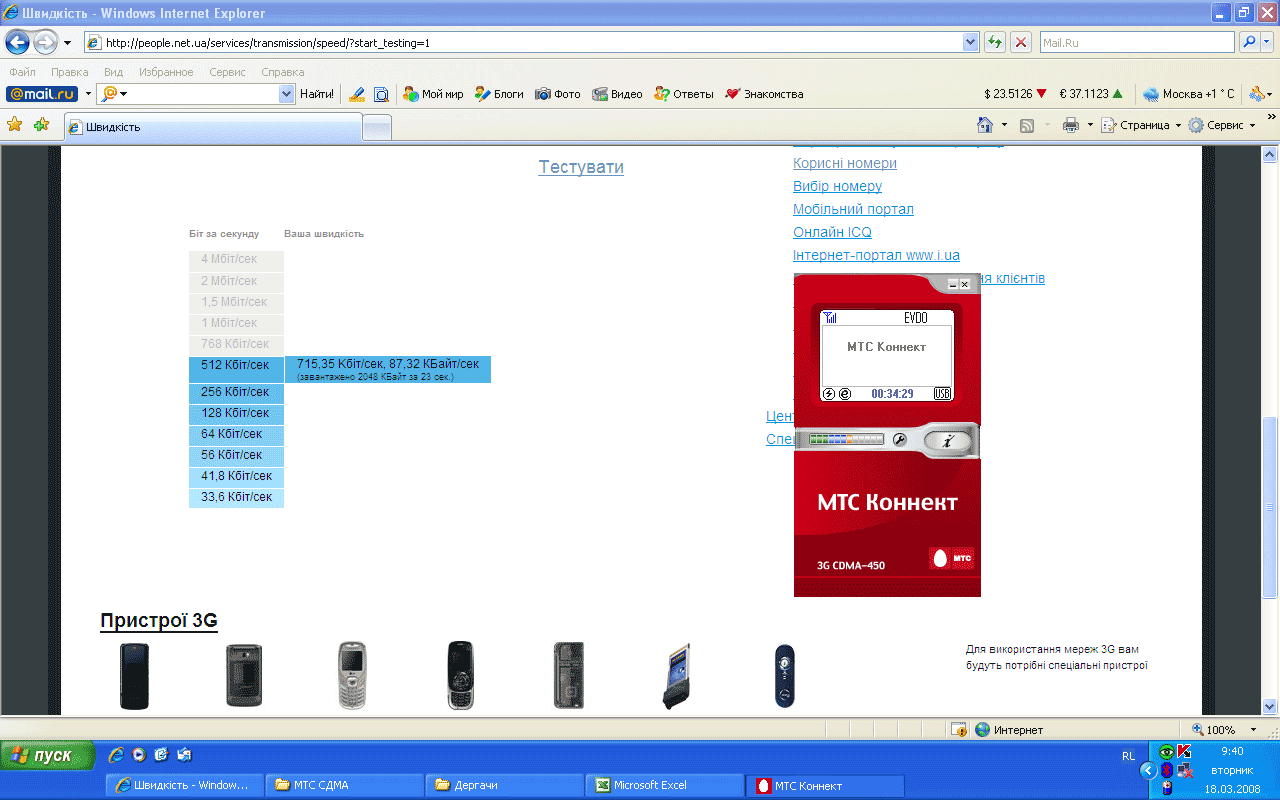The height and width of the screenshot is (800, 1280).
Task: Click the highlighter pen icon in Mail.ru toolbar
Action: point(357,94)
